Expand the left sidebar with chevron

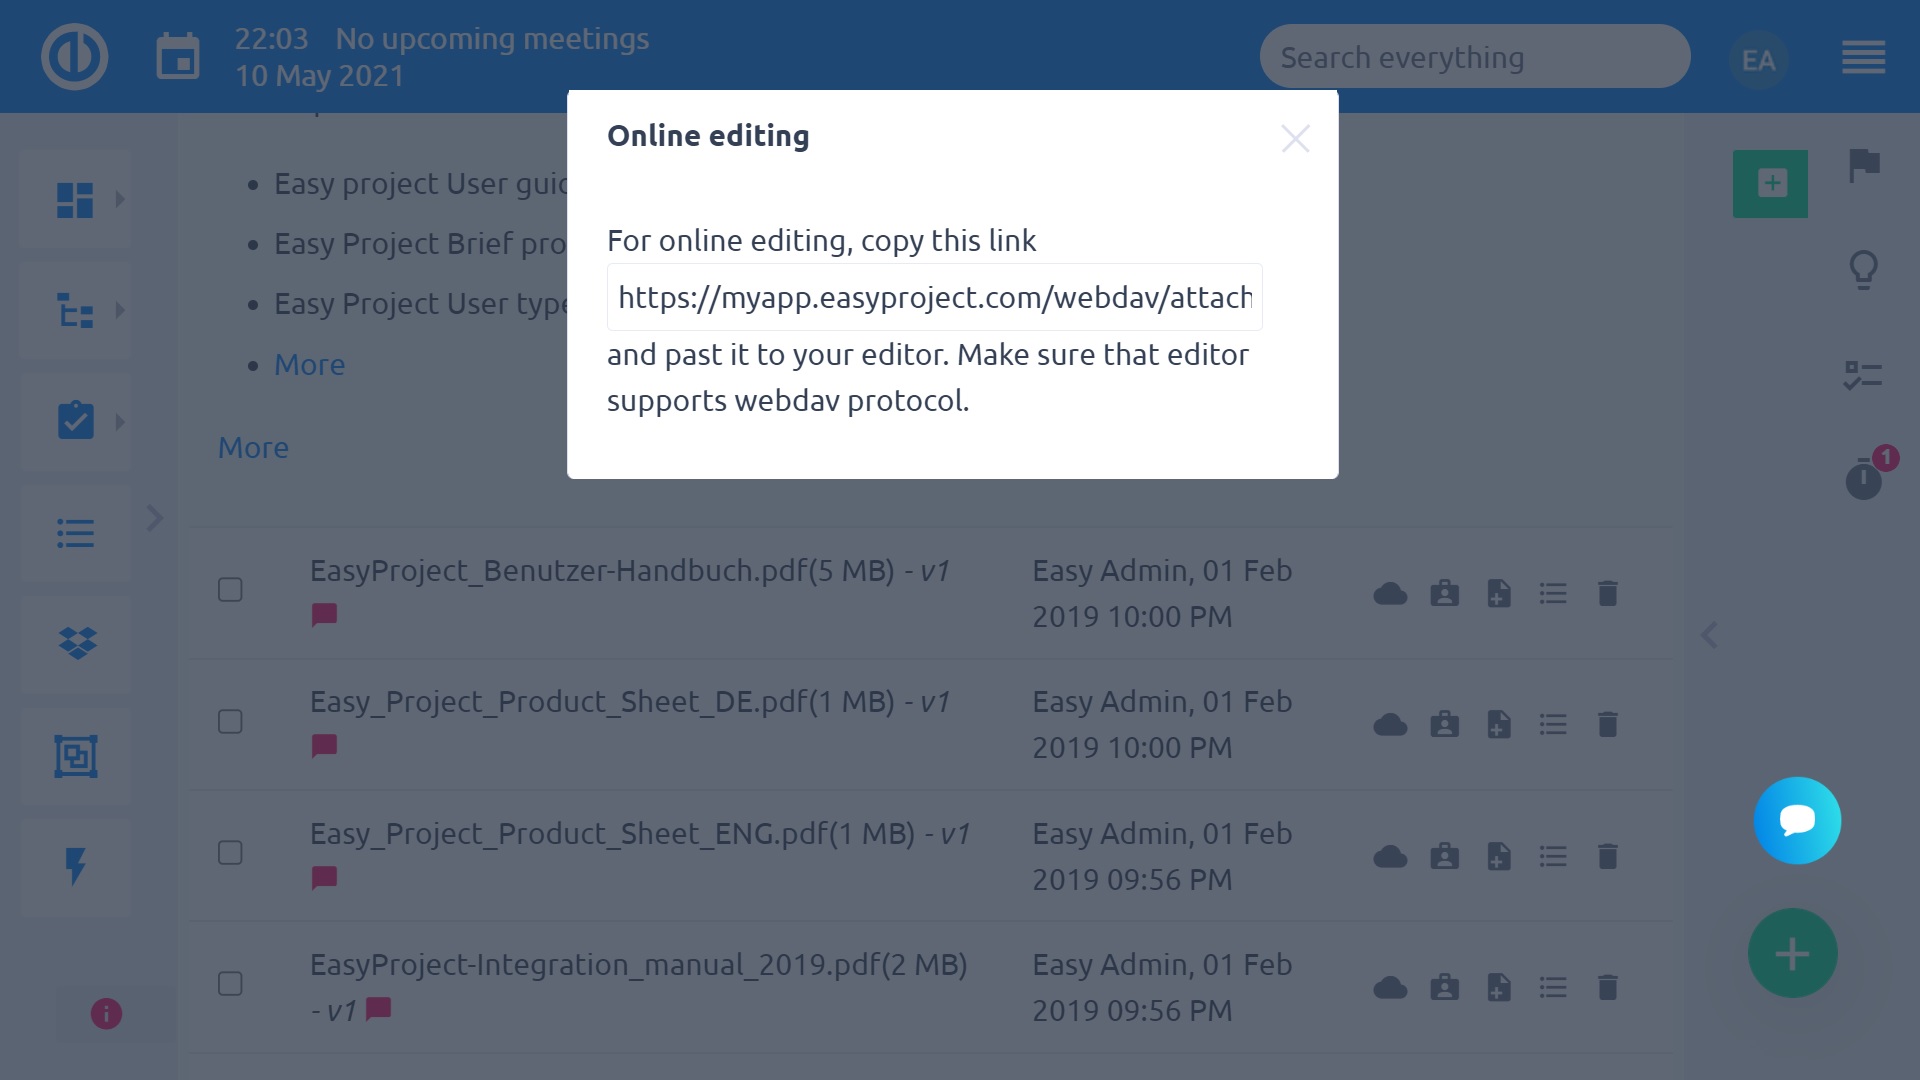pyautogui.click(x=155, y=518)
